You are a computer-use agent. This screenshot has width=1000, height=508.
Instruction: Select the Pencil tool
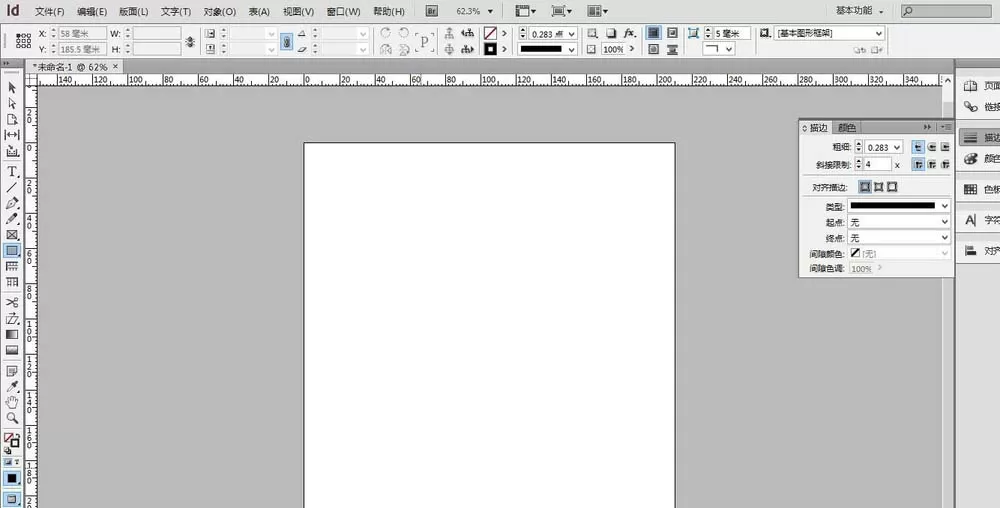point(12,219)
